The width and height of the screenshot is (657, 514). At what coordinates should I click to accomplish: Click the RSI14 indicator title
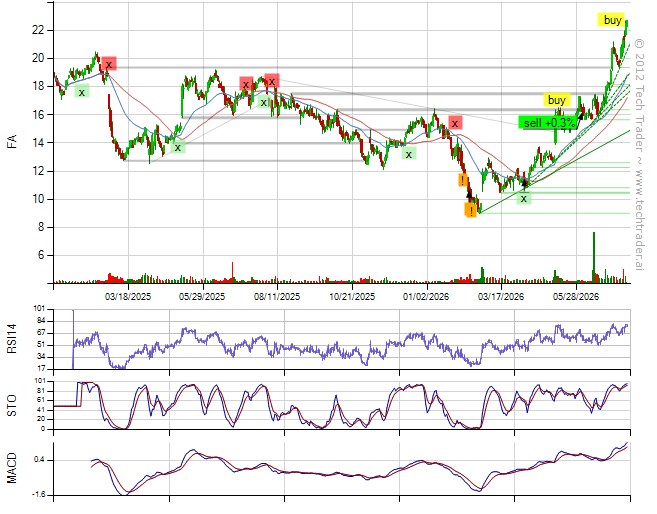pyautogui.click(x=12, y=339)
